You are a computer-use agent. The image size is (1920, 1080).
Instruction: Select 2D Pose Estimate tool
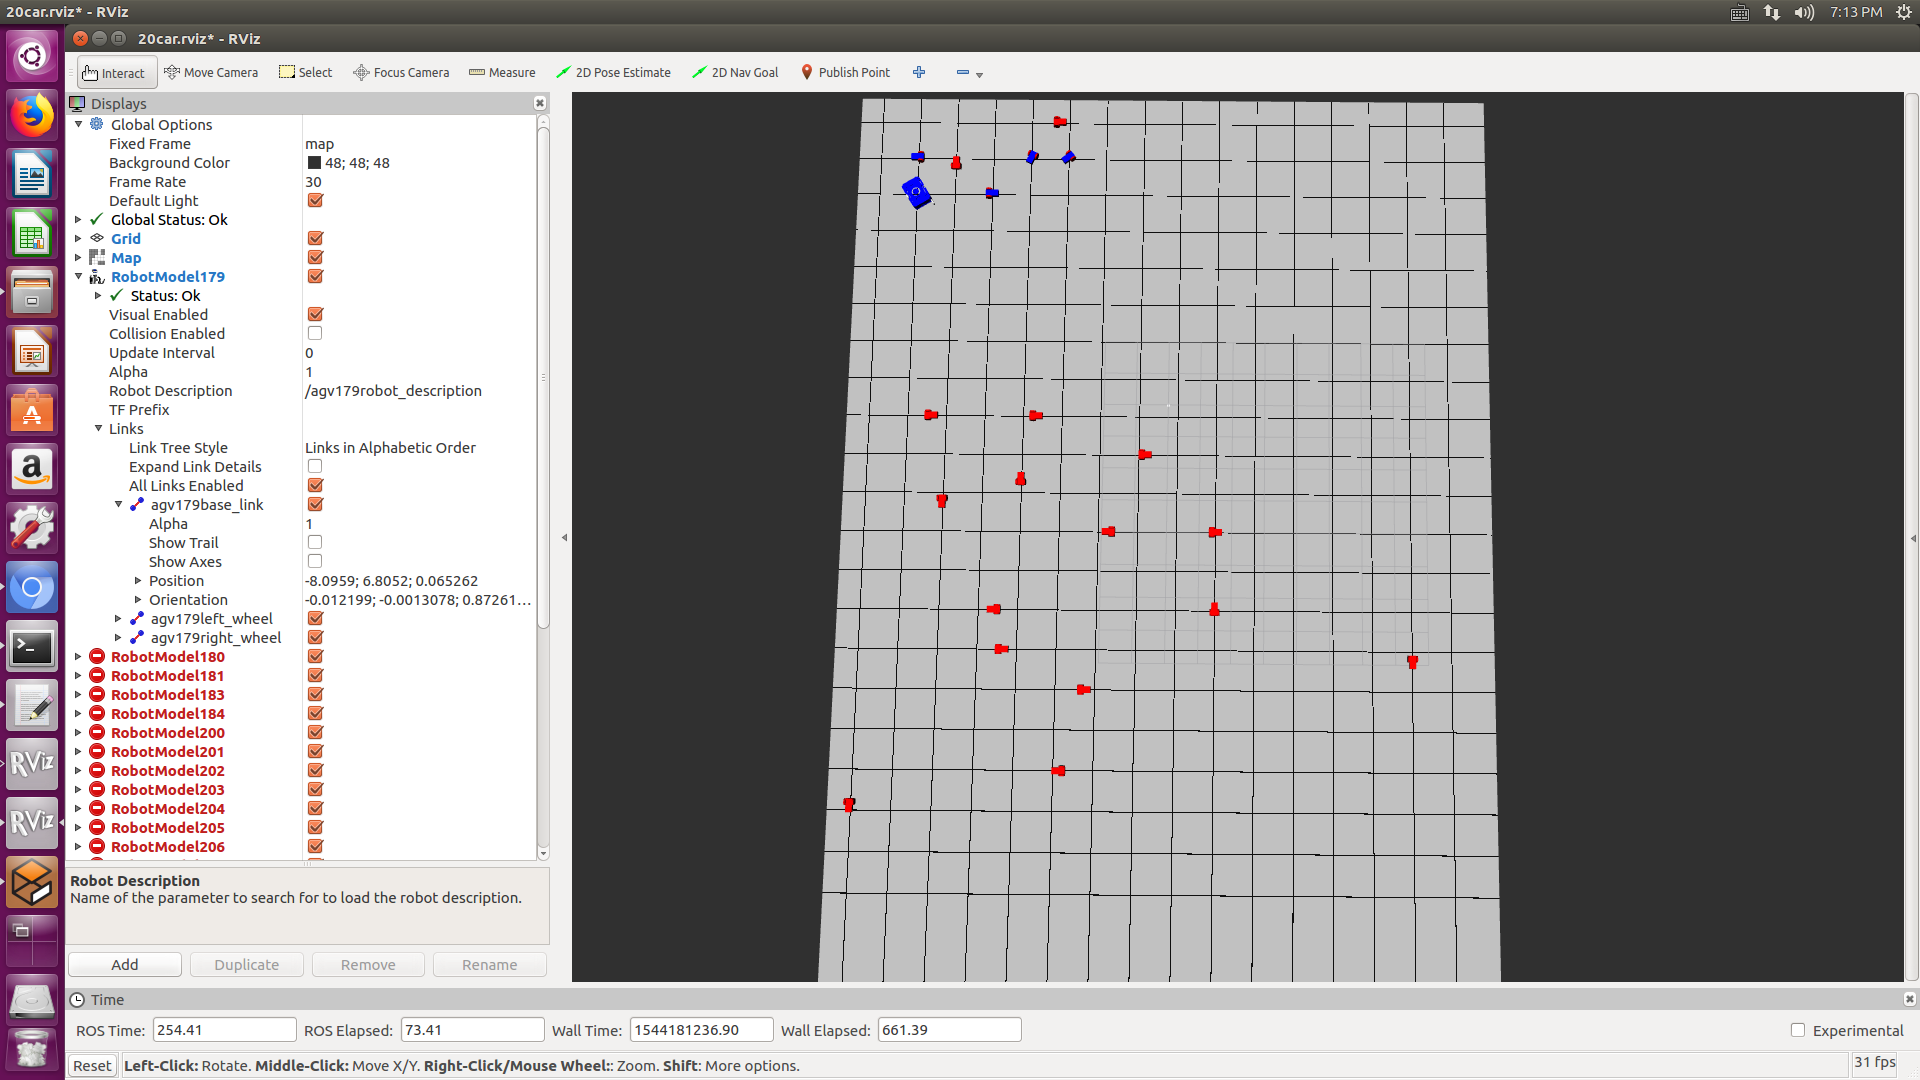[x=613, y=72]
